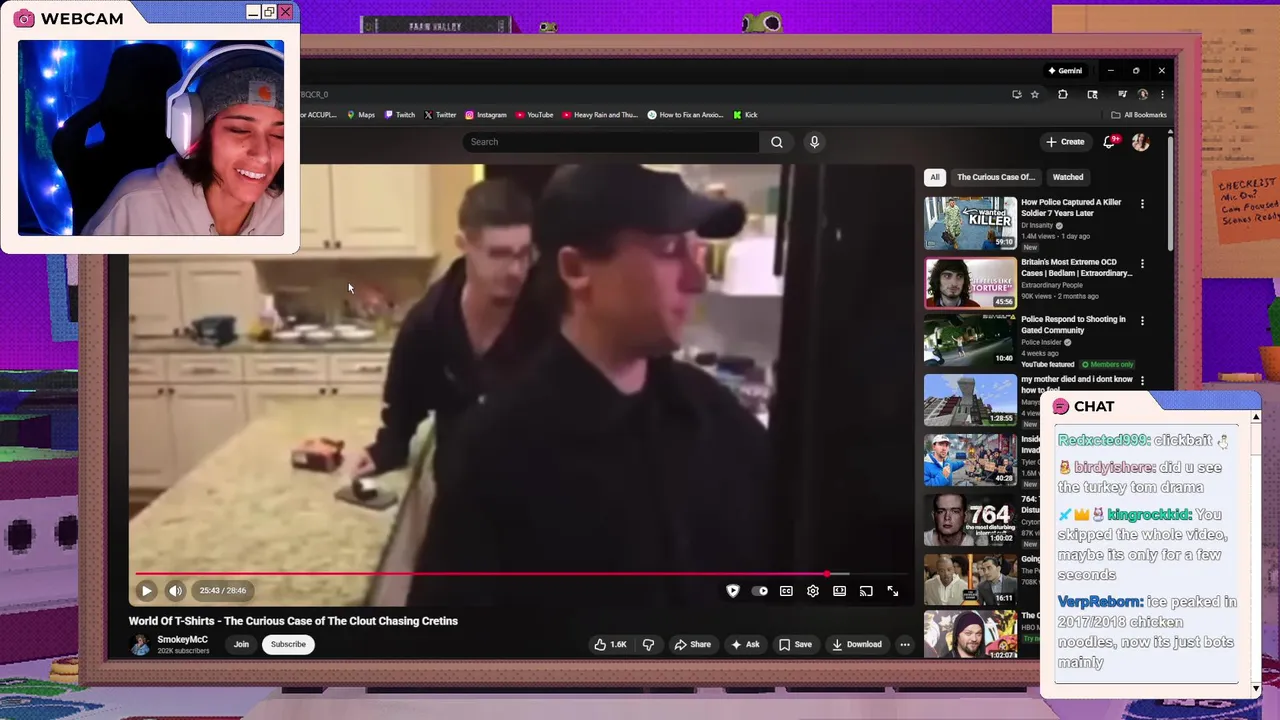Switch the player to theater mode
The height and width of the screenshot is (720, 1280).
coord(839,591)
